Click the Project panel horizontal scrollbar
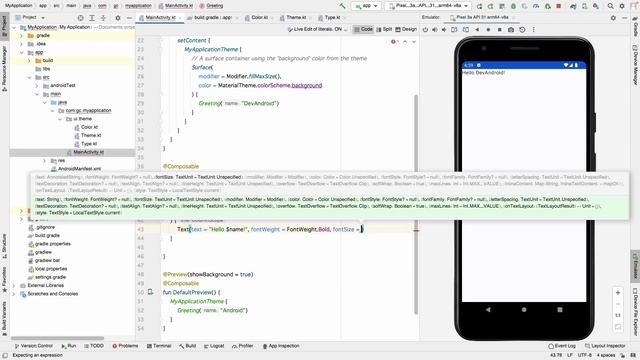The height and width of the screenshot is (360, 640). (58, 338)
